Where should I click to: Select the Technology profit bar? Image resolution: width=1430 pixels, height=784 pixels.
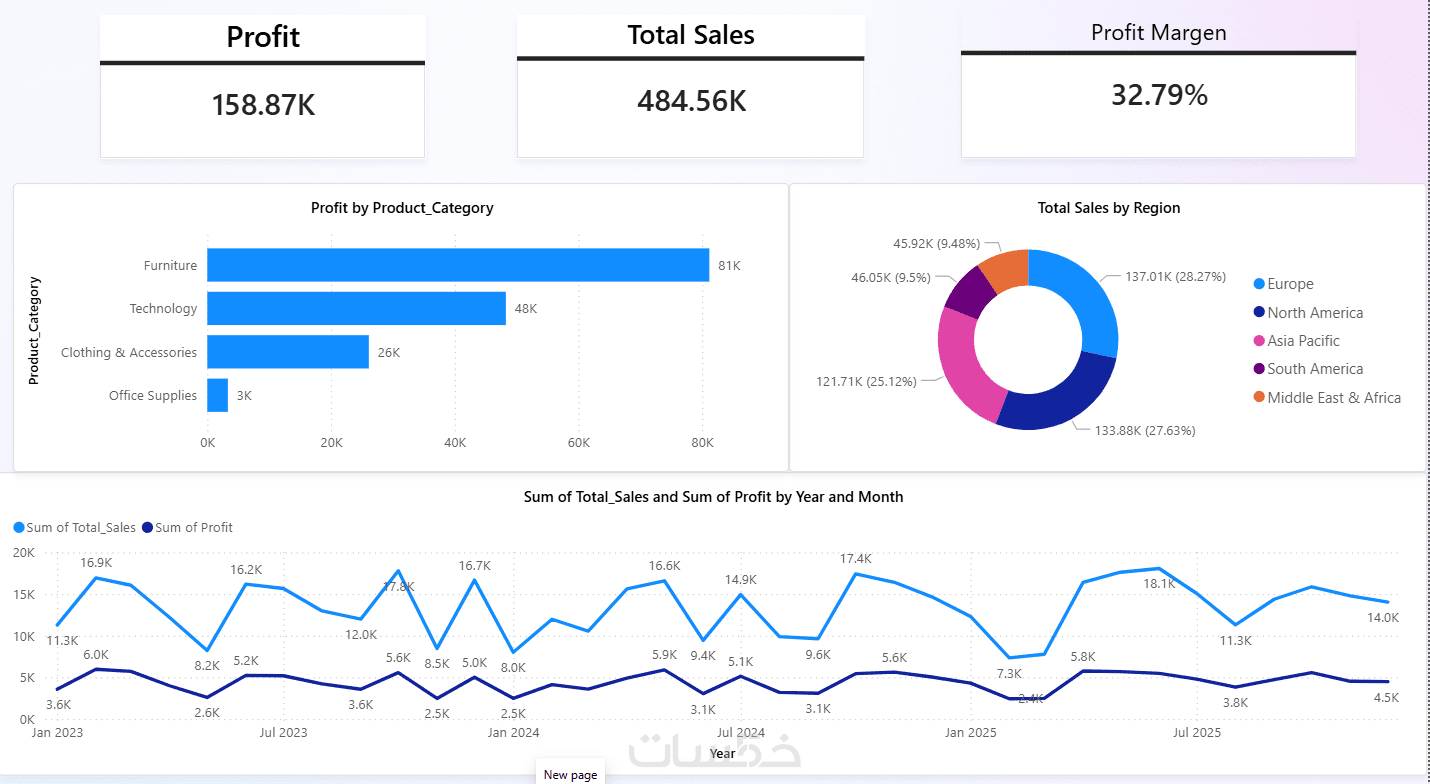click(x=356, y=308)
